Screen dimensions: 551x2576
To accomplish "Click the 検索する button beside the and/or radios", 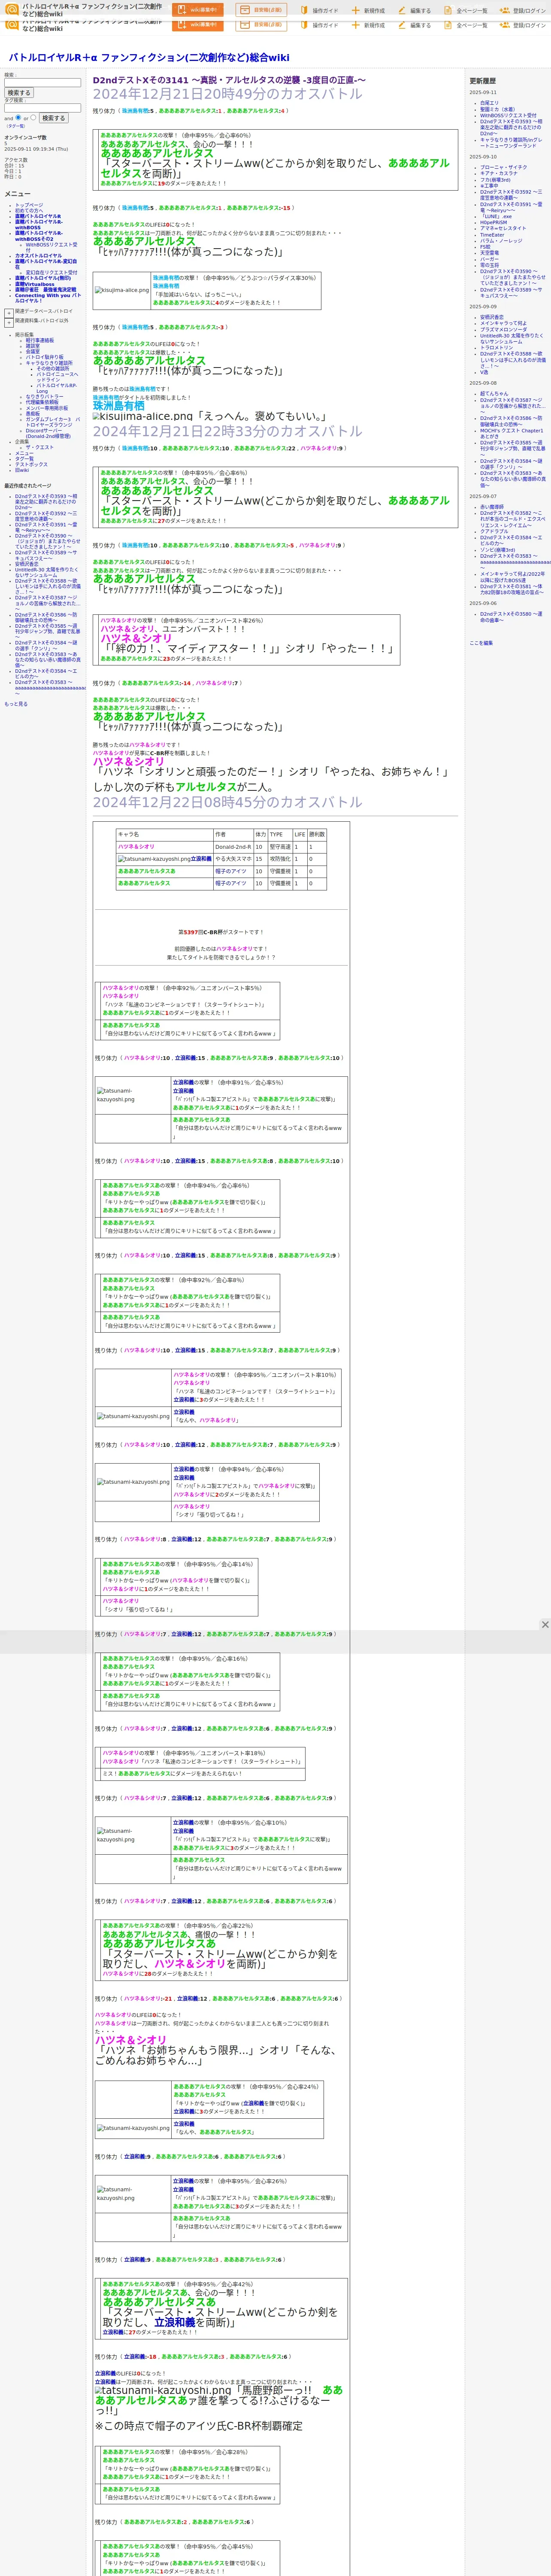I will point(53,118).
